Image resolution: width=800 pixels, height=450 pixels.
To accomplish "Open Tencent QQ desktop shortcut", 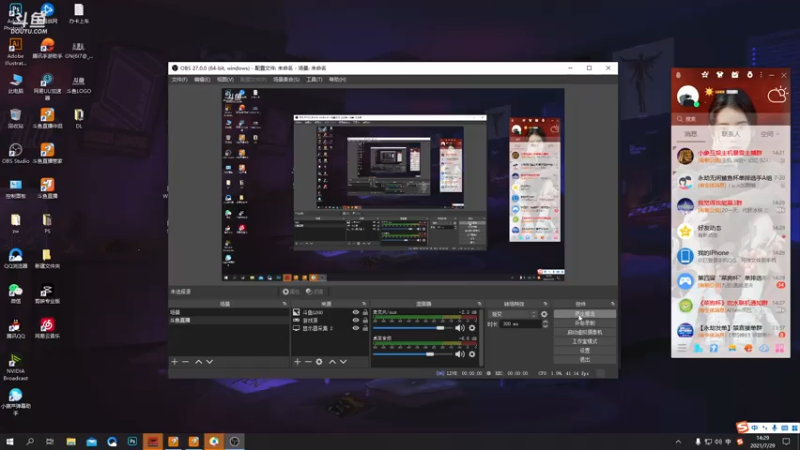I will point(15,328).
